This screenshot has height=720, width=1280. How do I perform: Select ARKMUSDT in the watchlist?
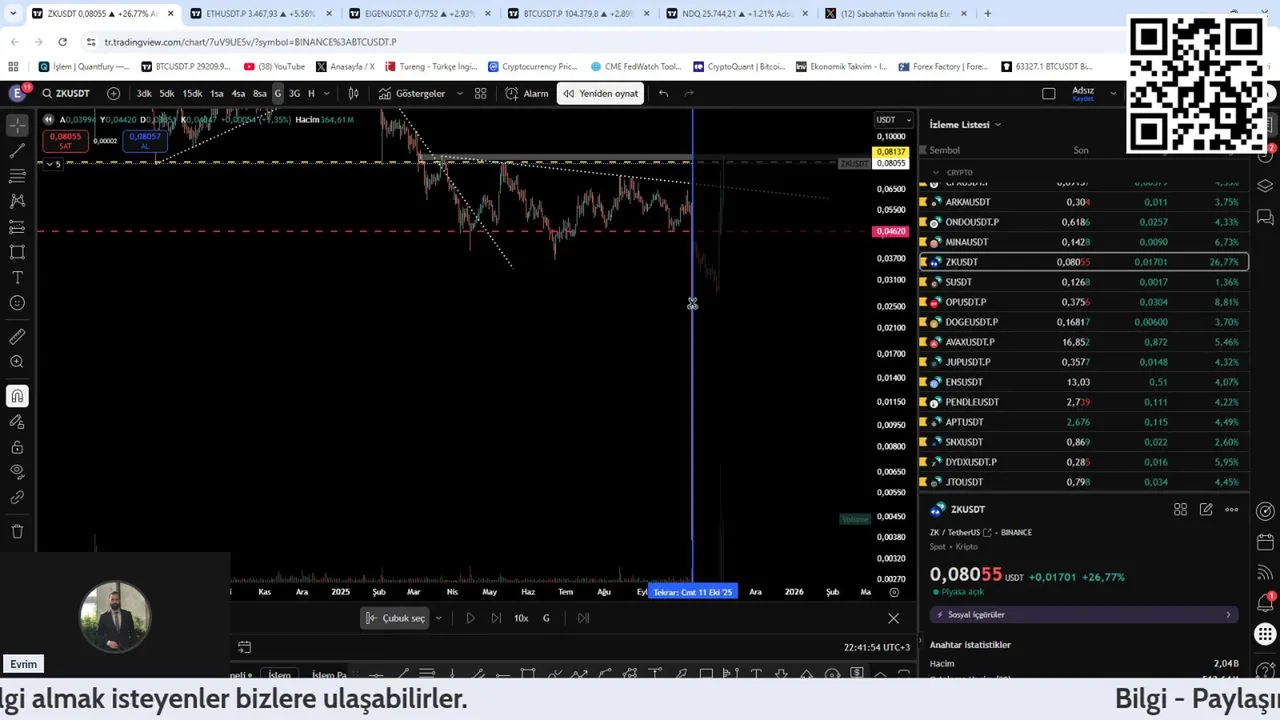tap(1083, 202)
